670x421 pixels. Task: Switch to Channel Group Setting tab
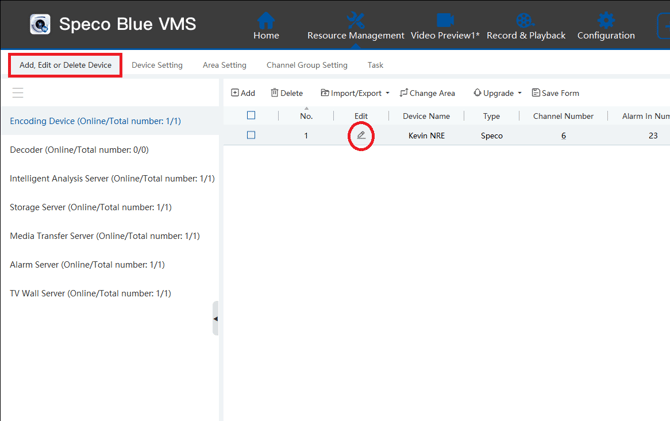306,65
